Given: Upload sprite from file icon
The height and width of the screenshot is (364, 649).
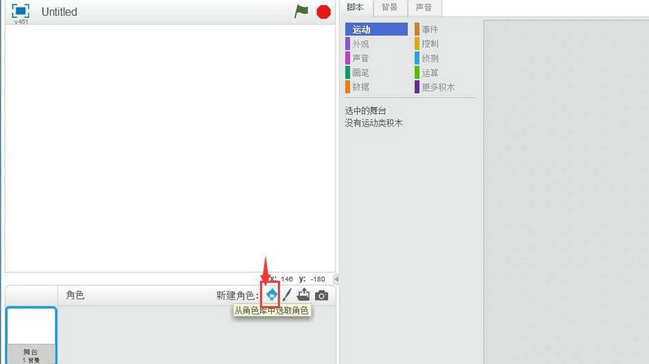Looking at the screenshot, I should point(303,295).
